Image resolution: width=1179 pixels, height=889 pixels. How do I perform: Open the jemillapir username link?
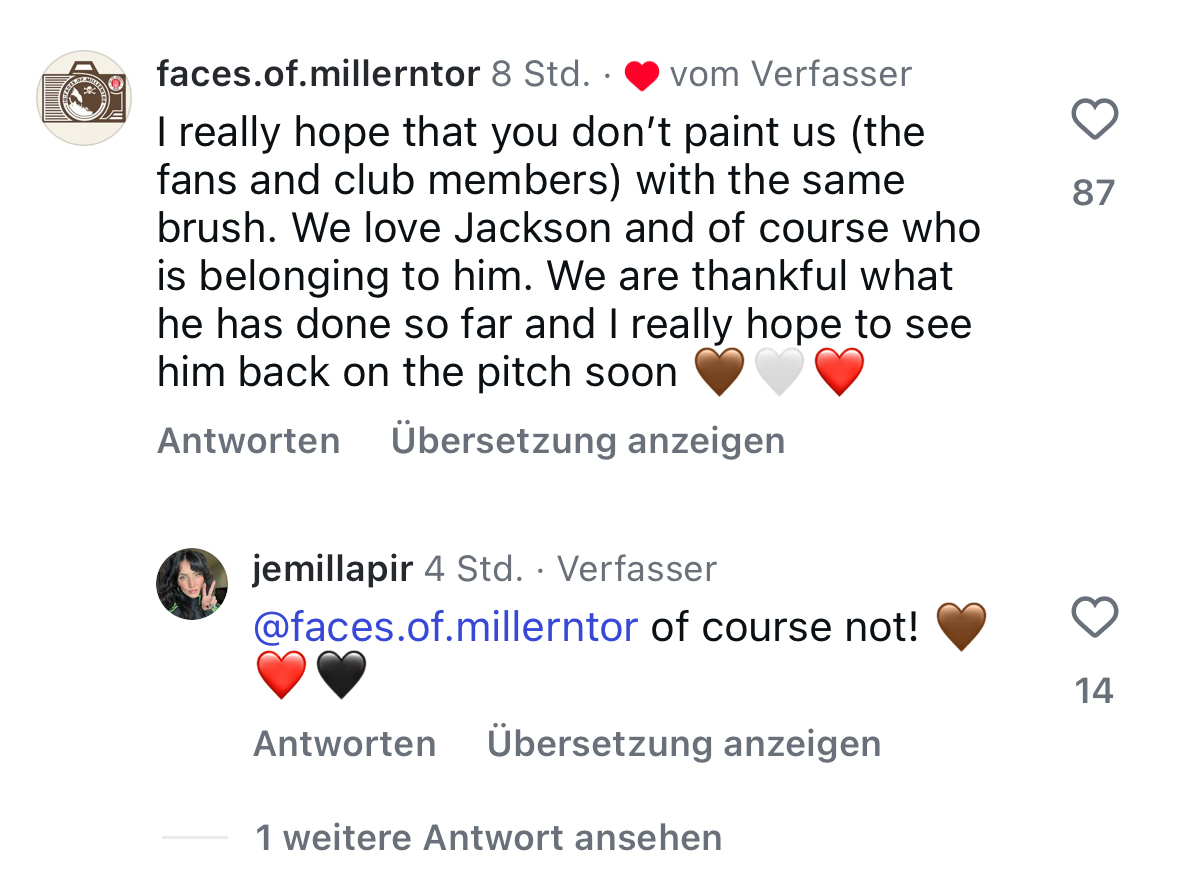coord(332,569)
